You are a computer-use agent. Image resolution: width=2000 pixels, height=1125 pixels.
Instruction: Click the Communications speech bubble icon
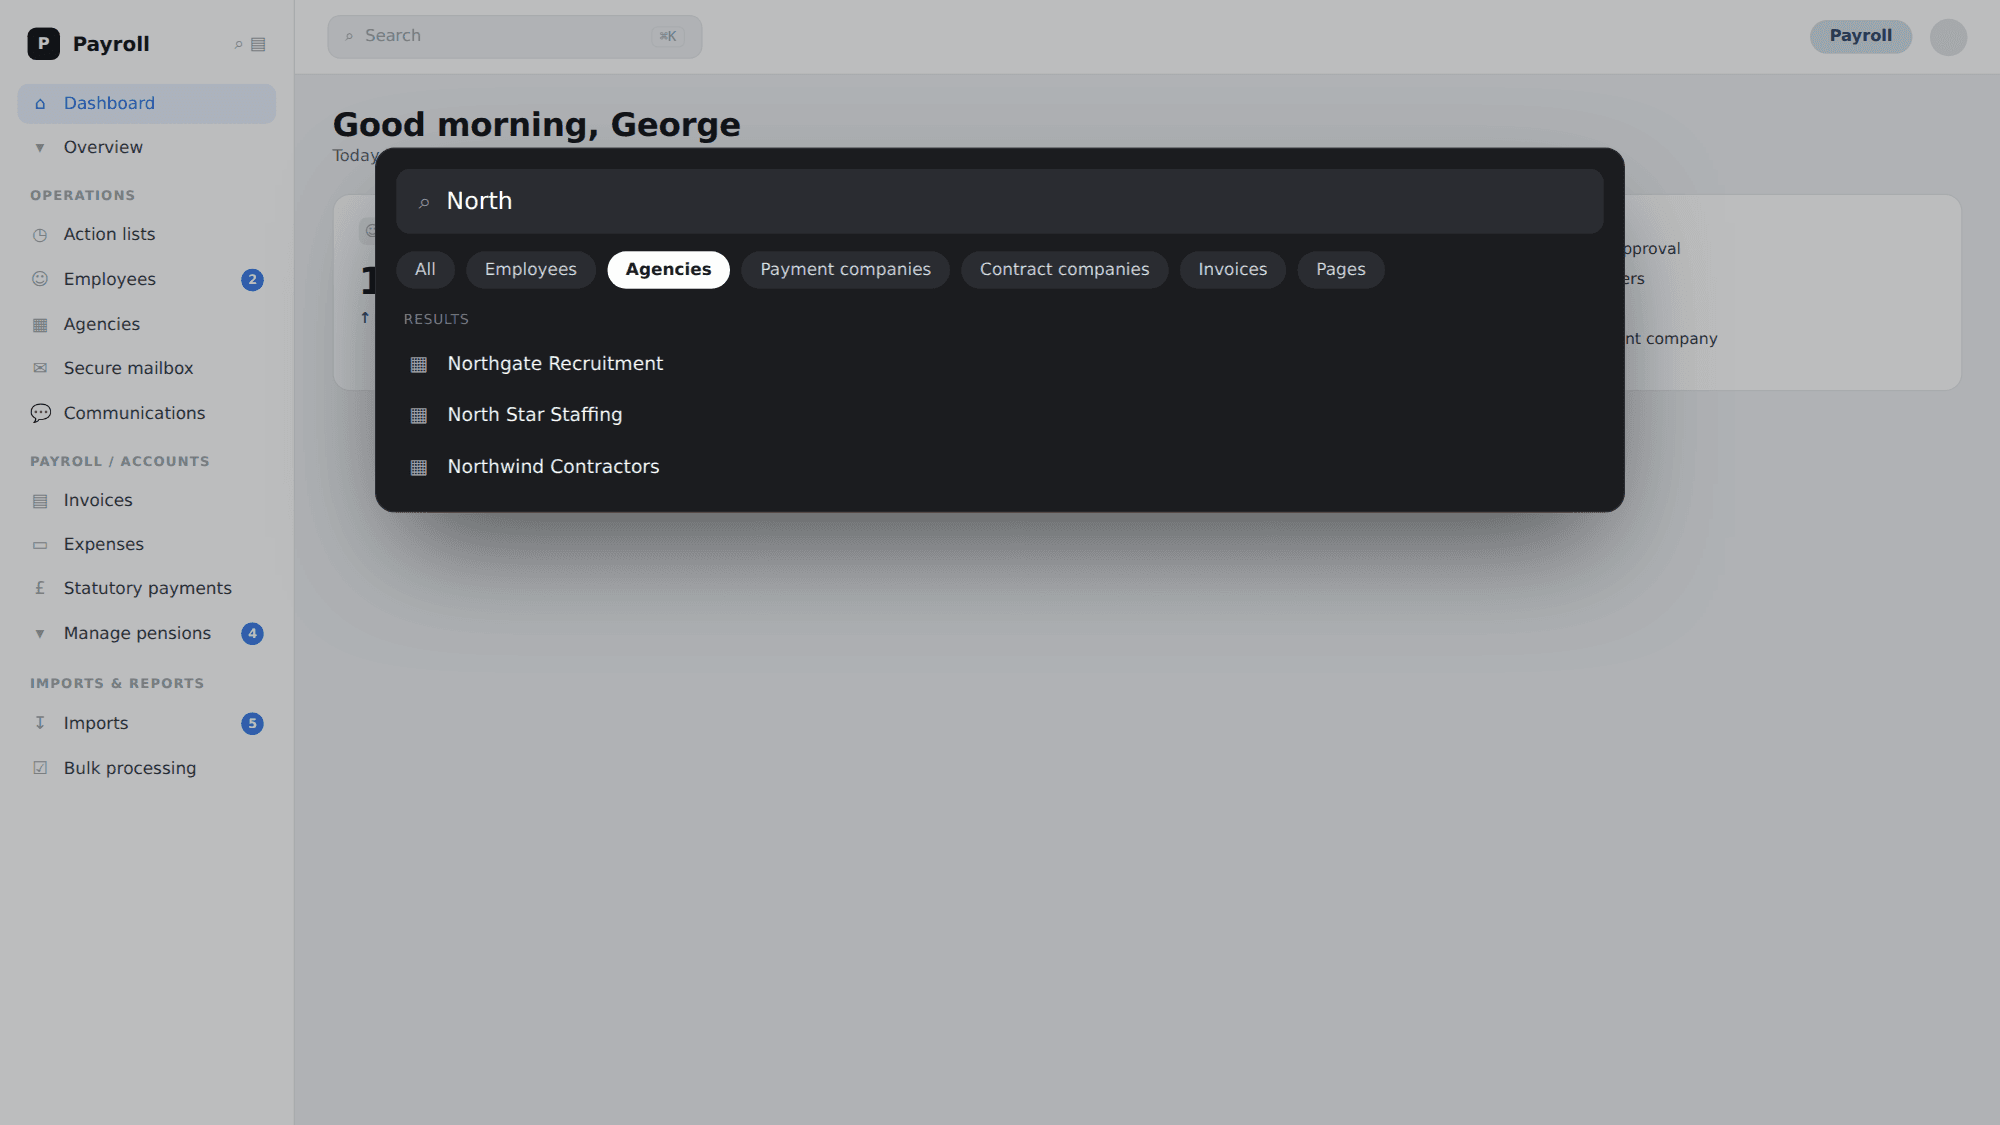(x=40, y=413)
